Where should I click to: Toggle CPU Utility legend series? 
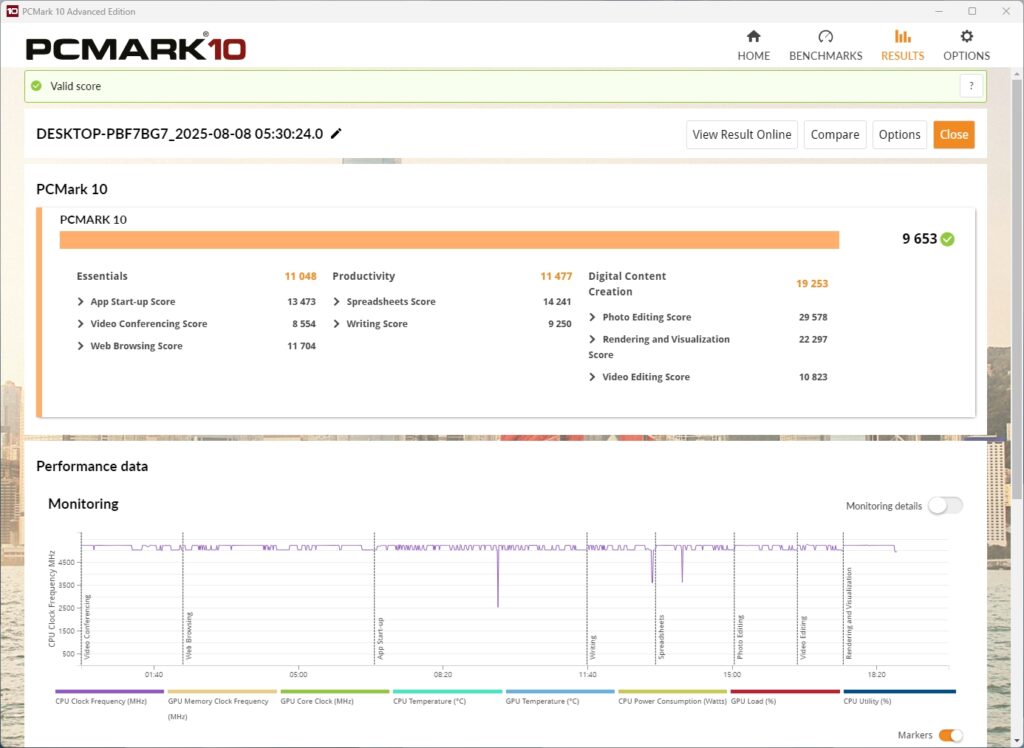(x=899, y=697)
